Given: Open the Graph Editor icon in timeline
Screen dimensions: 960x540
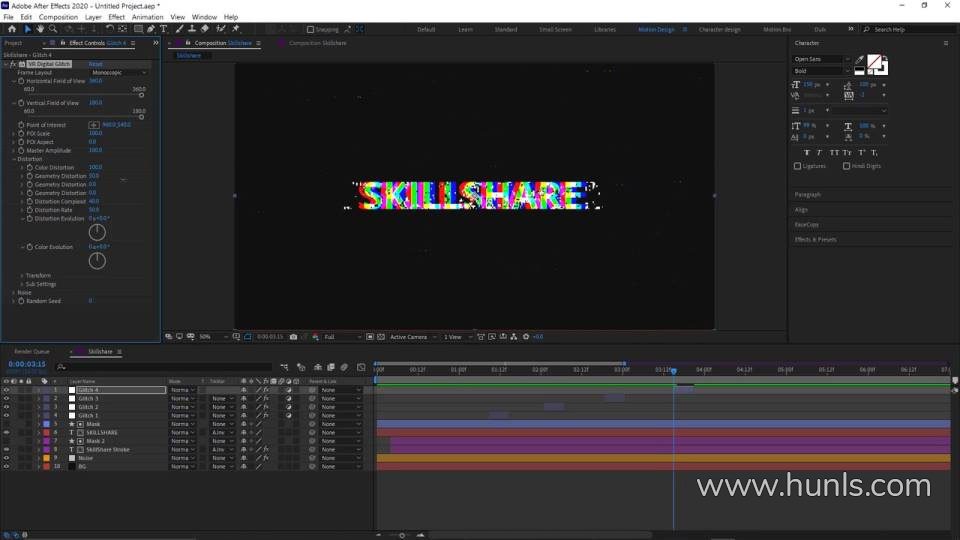Looking at the screenshot, I should tap(361, 367).
